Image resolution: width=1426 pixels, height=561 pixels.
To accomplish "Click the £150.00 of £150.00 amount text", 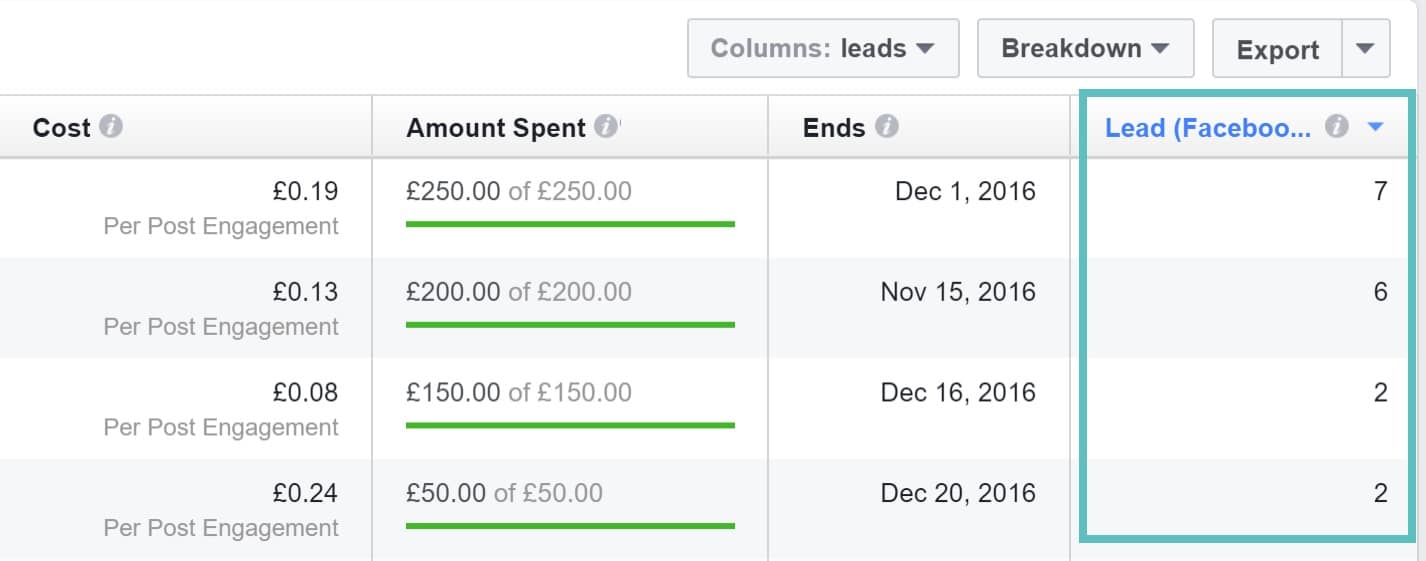I will (518, 392).
